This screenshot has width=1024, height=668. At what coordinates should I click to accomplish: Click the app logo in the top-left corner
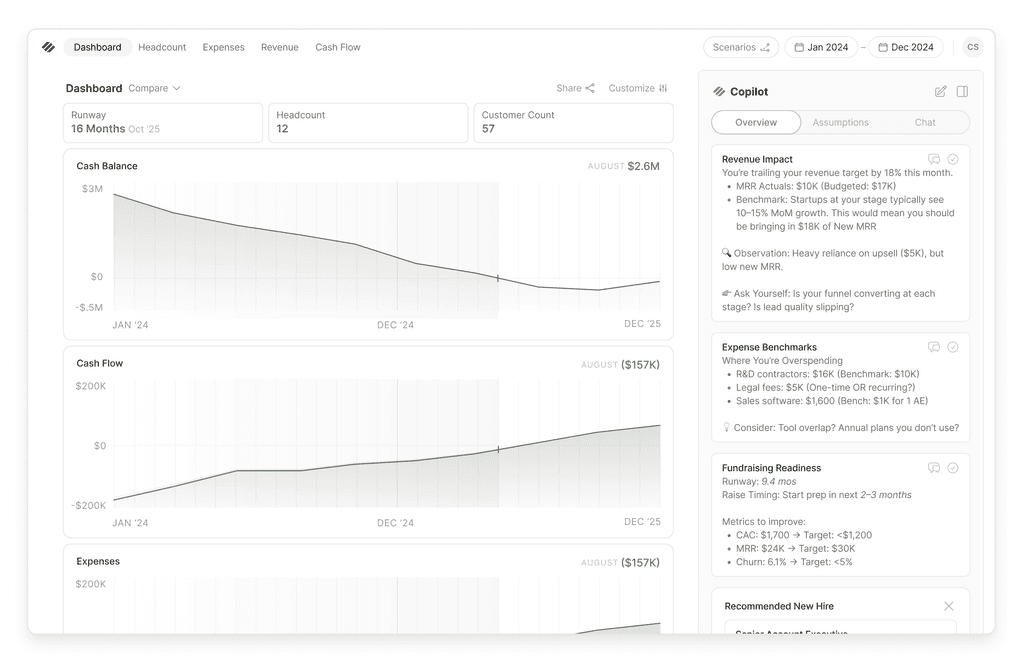point(48,46)
